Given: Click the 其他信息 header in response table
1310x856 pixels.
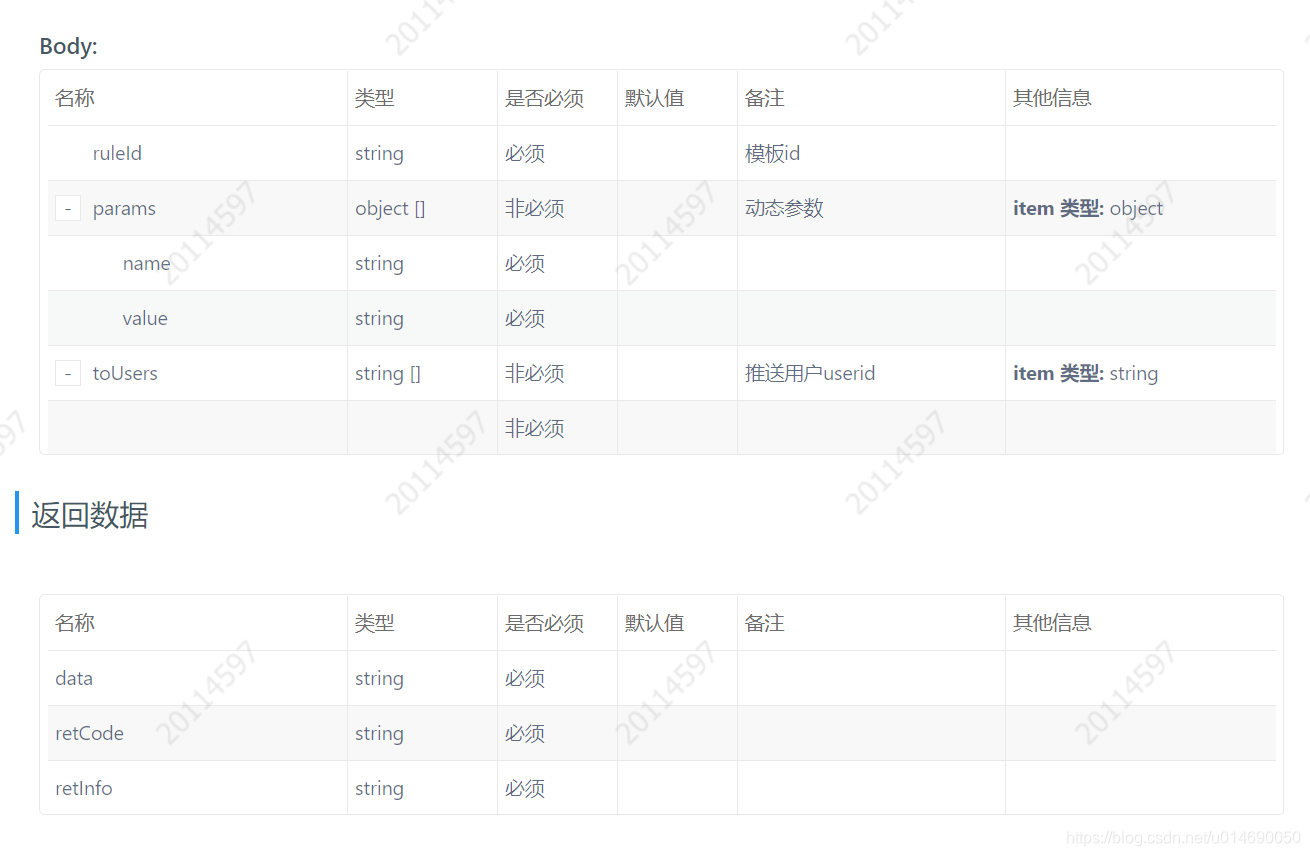Looking at the screenshot, I should point(1052,623).
